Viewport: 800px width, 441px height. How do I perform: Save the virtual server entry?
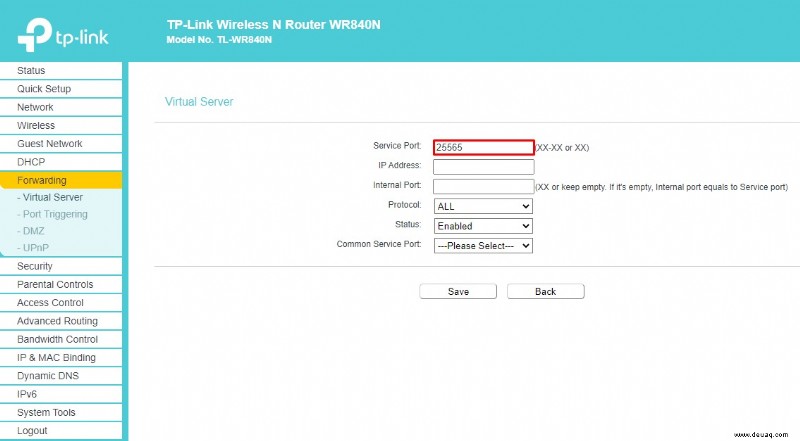coord(458,291)
